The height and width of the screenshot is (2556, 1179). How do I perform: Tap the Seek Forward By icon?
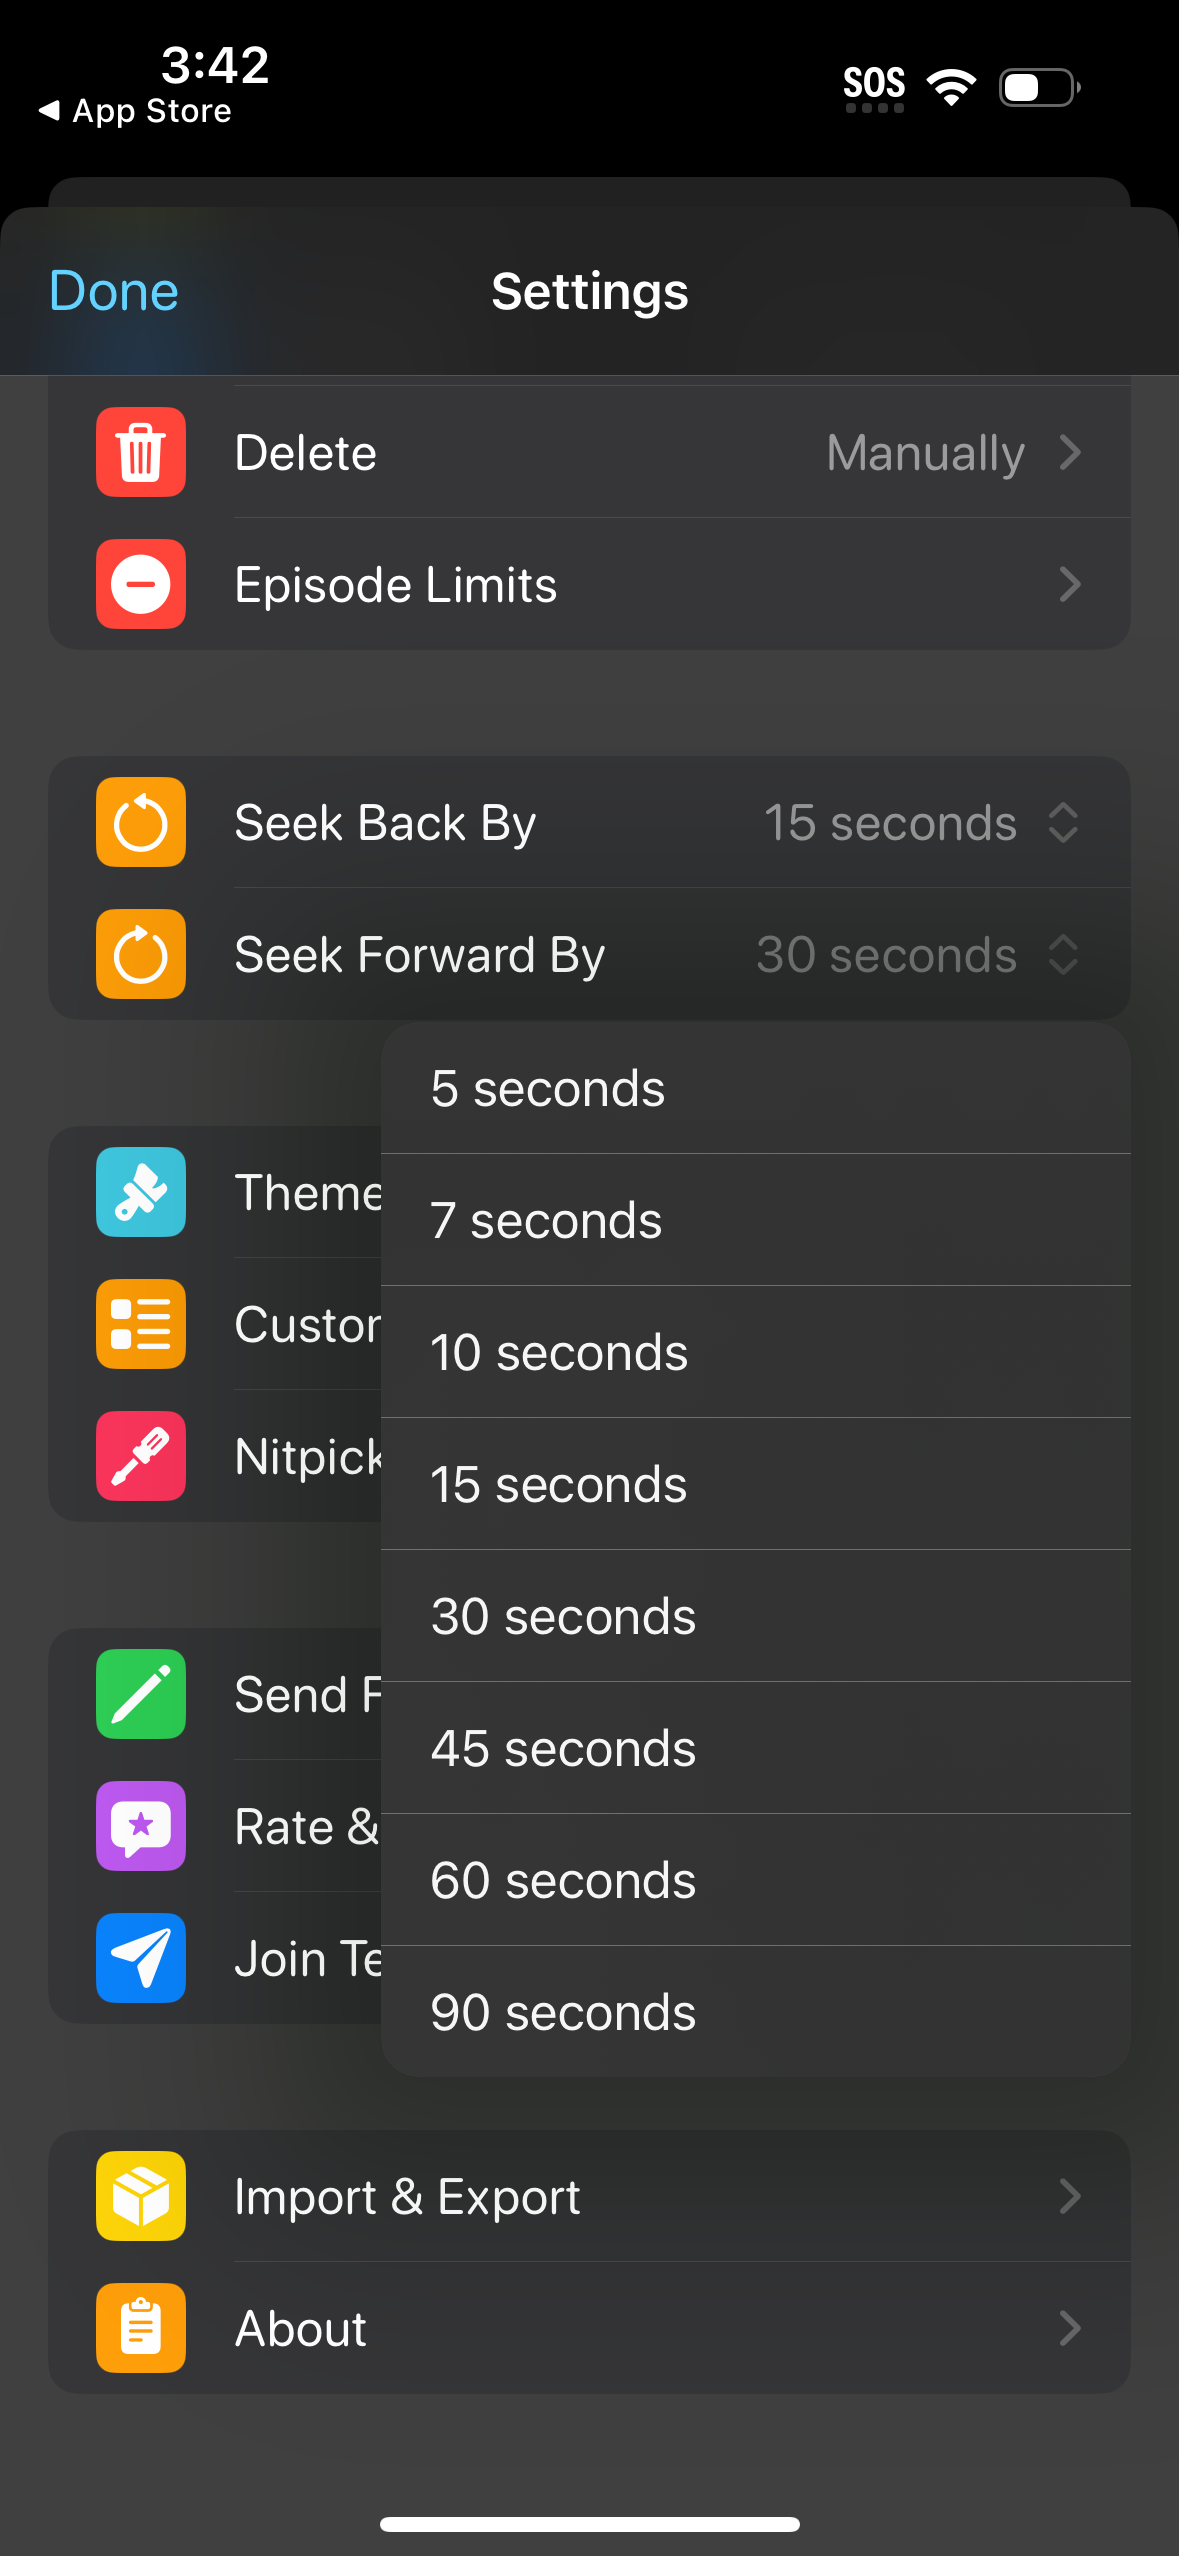(x=140, y=954)
